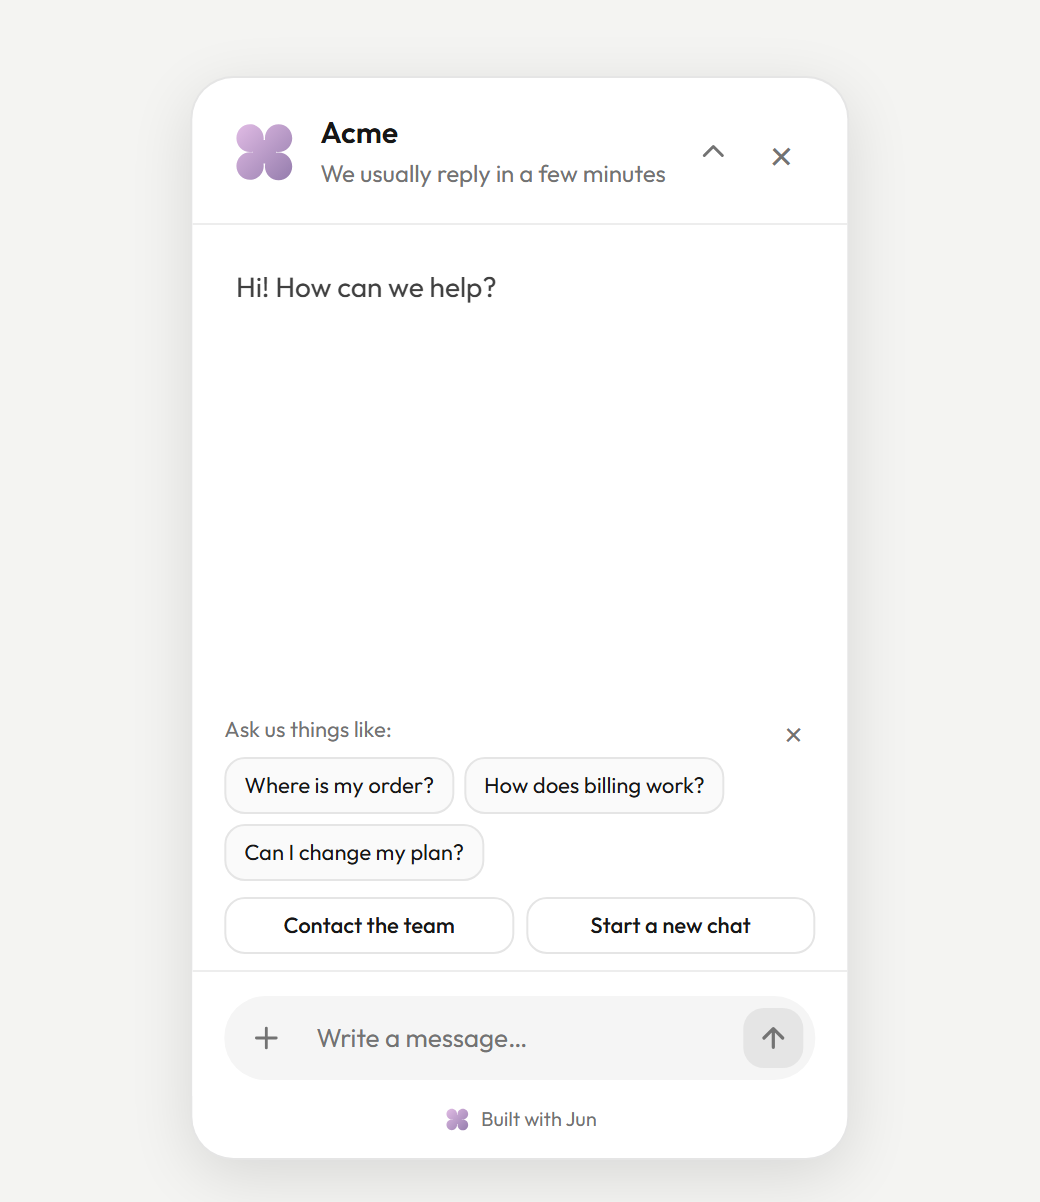Open the 'Built with Jun' link
The height and width of the screenshot is (1202, 1040).
click(521, 1119)
